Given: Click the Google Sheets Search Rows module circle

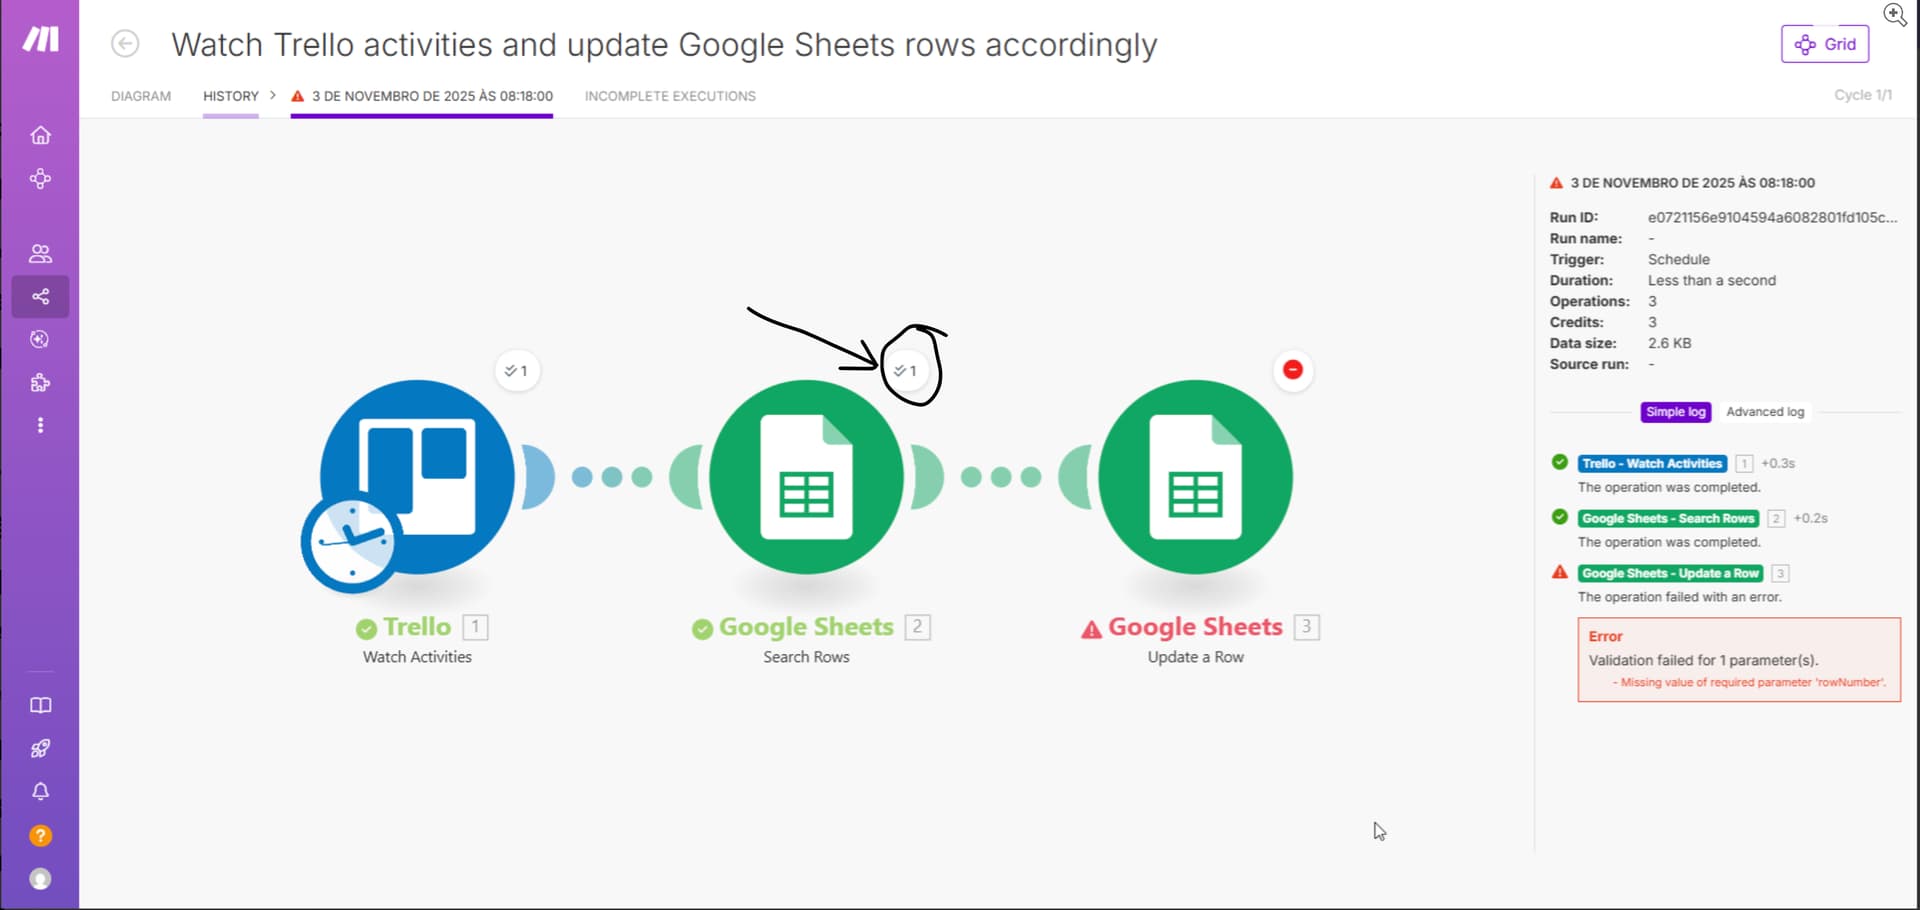Looking at the screenshot, I should point(806,477).
